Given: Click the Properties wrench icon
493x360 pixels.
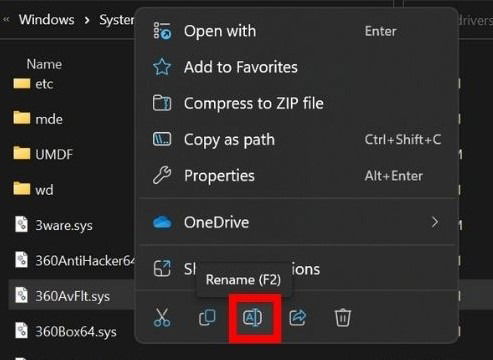Looking at the screenshot, I should pyautogui.click(x=162, y=175).
